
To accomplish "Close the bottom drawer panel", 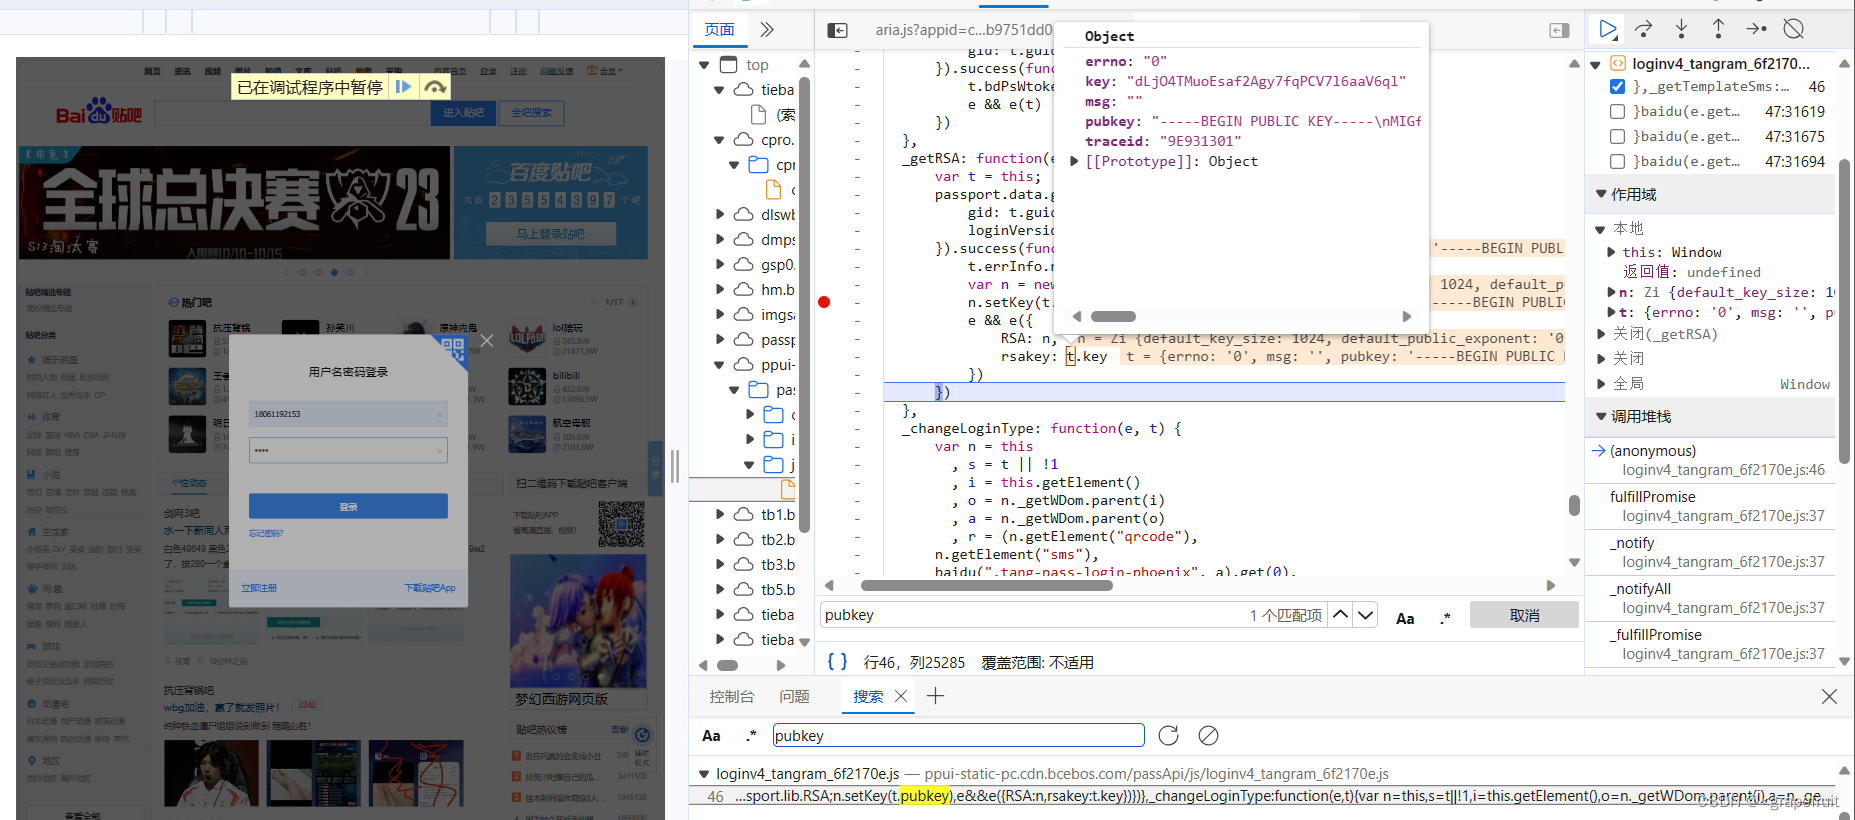I will point(1829,696).
